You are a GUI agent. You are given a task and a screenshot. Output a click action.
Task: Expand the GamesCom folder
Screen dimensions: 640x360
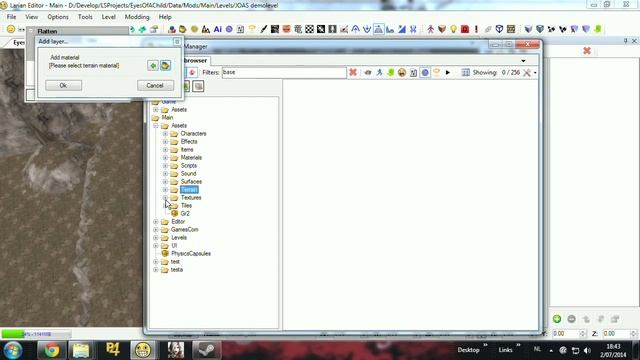pos(156,229)
